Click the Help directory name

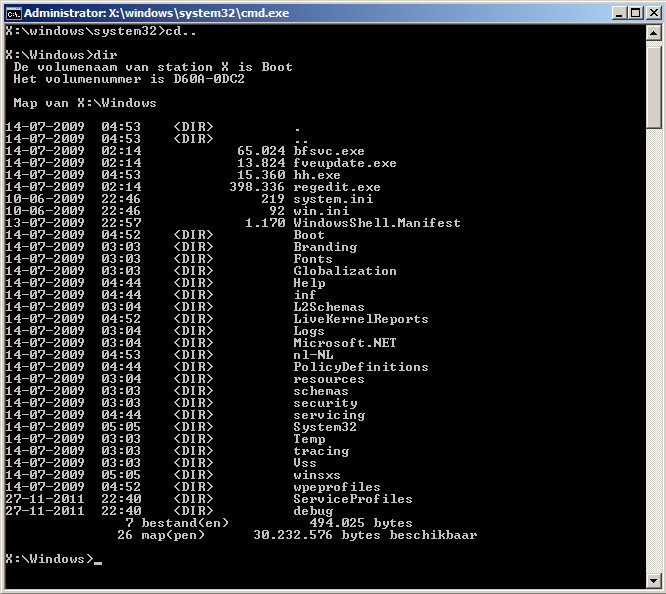point(309,283)
